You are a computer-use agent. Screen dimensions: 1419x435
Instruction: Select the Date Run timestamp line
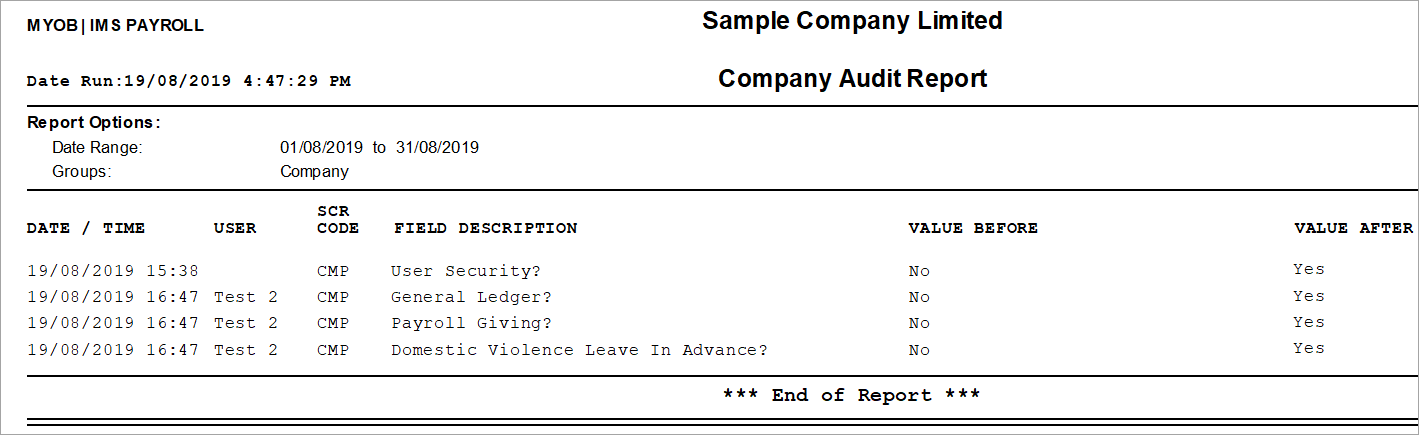tap(188, 81)
